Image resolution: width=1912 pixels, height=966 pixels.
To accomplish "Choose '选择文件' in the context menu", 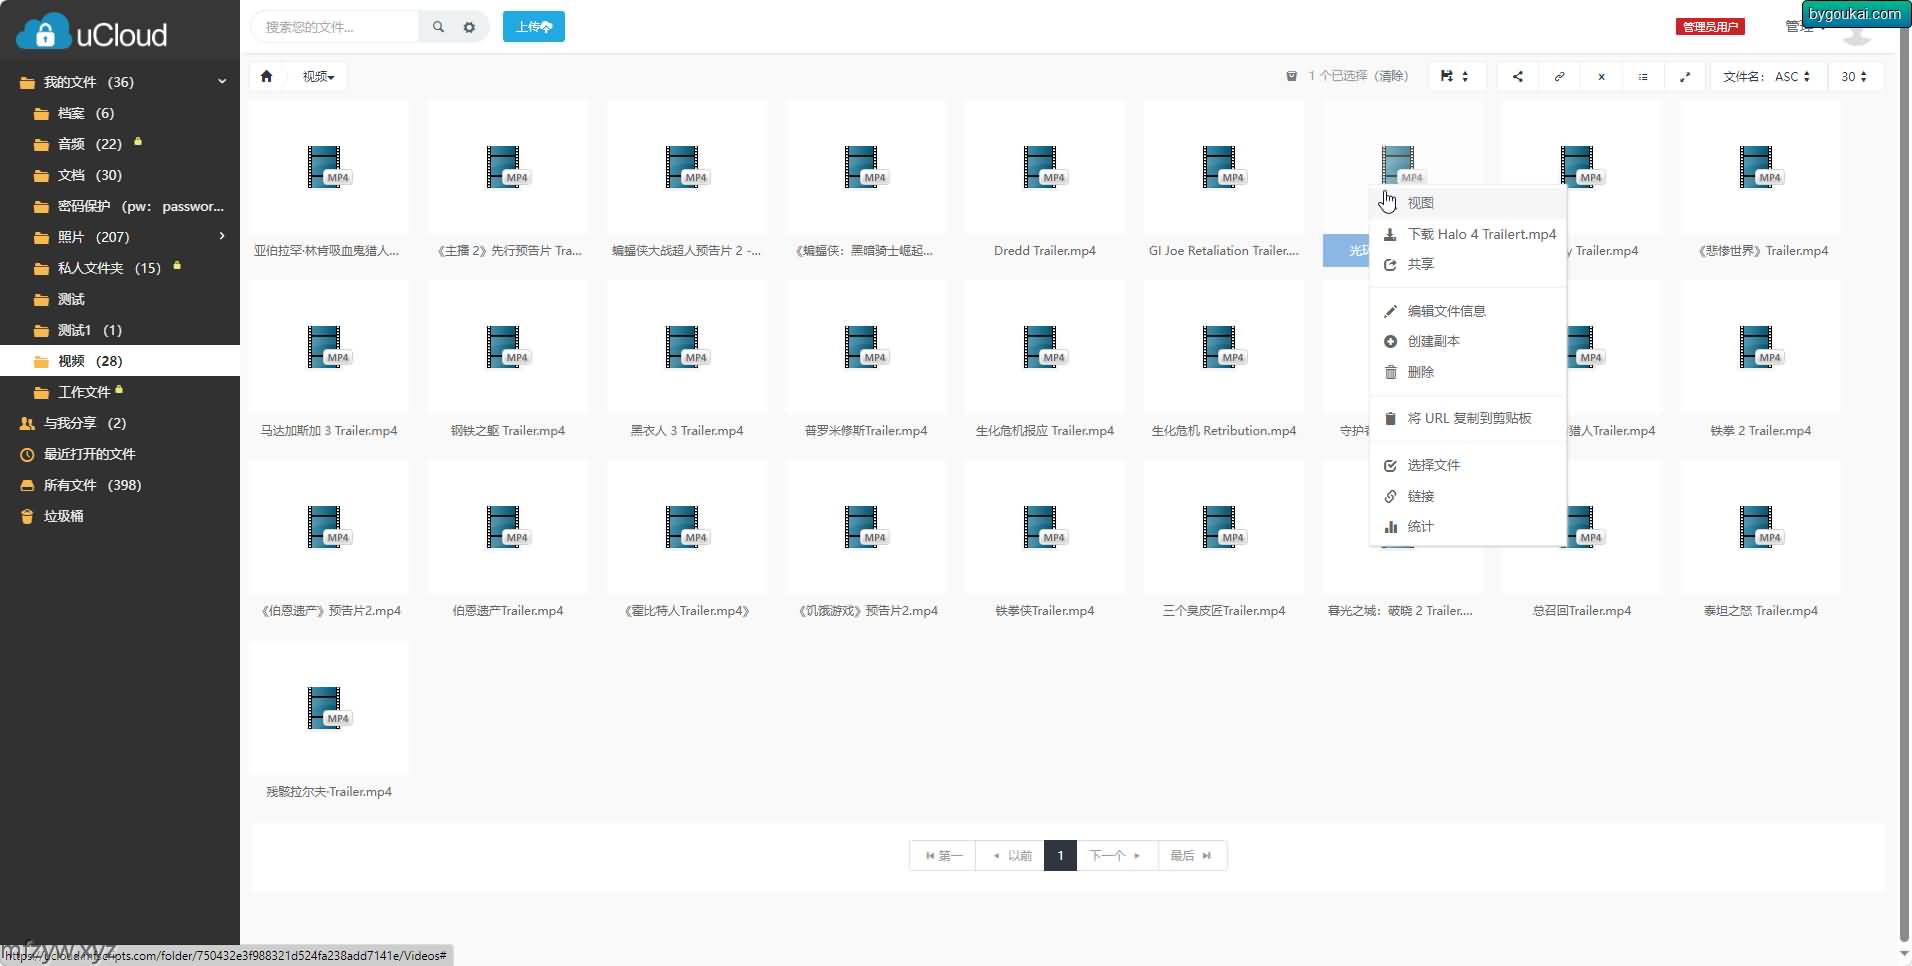I will 1433,465.
